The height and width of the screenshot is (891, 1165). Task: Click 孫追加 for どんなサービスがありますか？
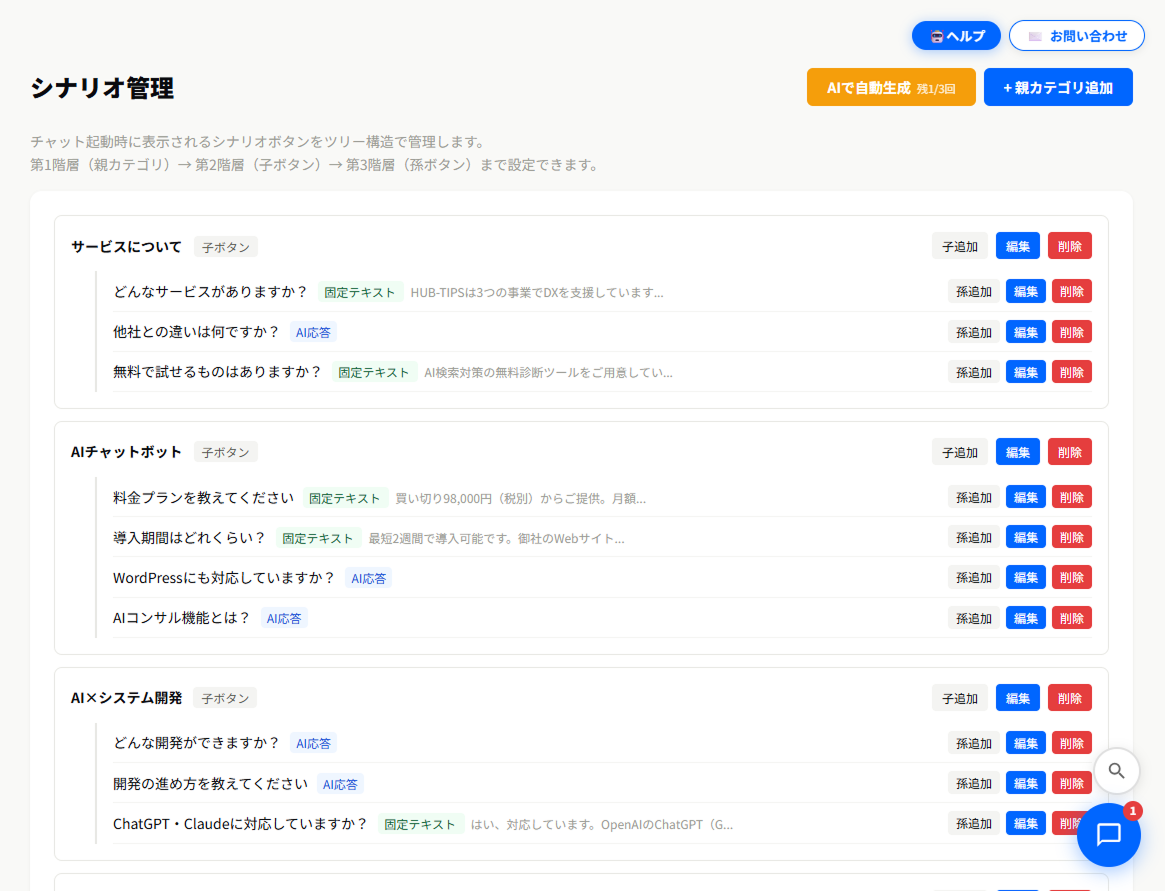point(973,292)
